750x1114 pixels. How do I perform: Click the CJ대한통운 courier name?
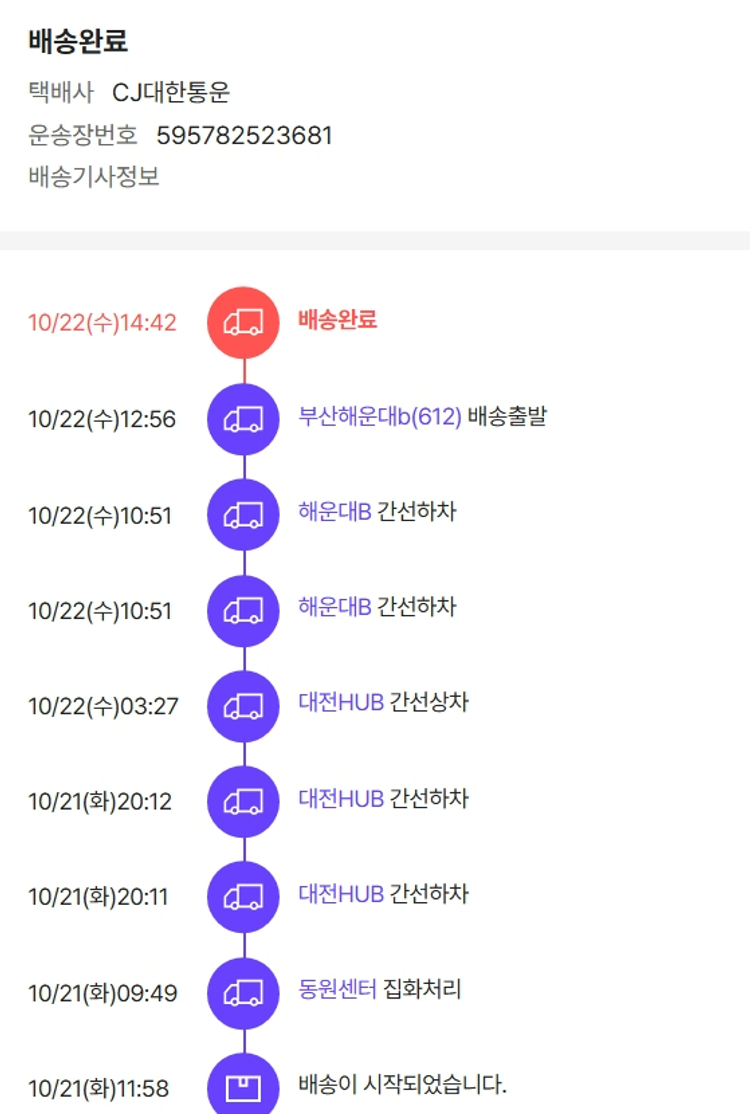171,93
